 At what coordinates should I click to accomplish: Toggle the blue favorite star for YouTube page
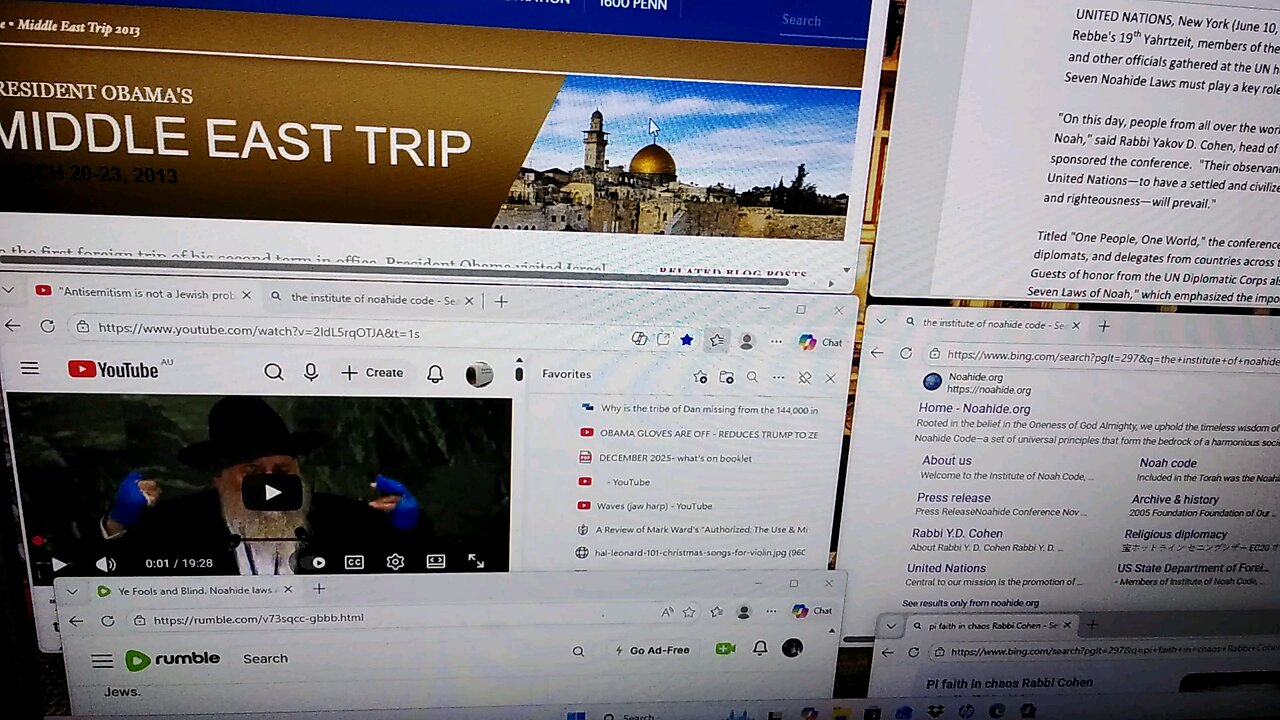tap(687, 339)
